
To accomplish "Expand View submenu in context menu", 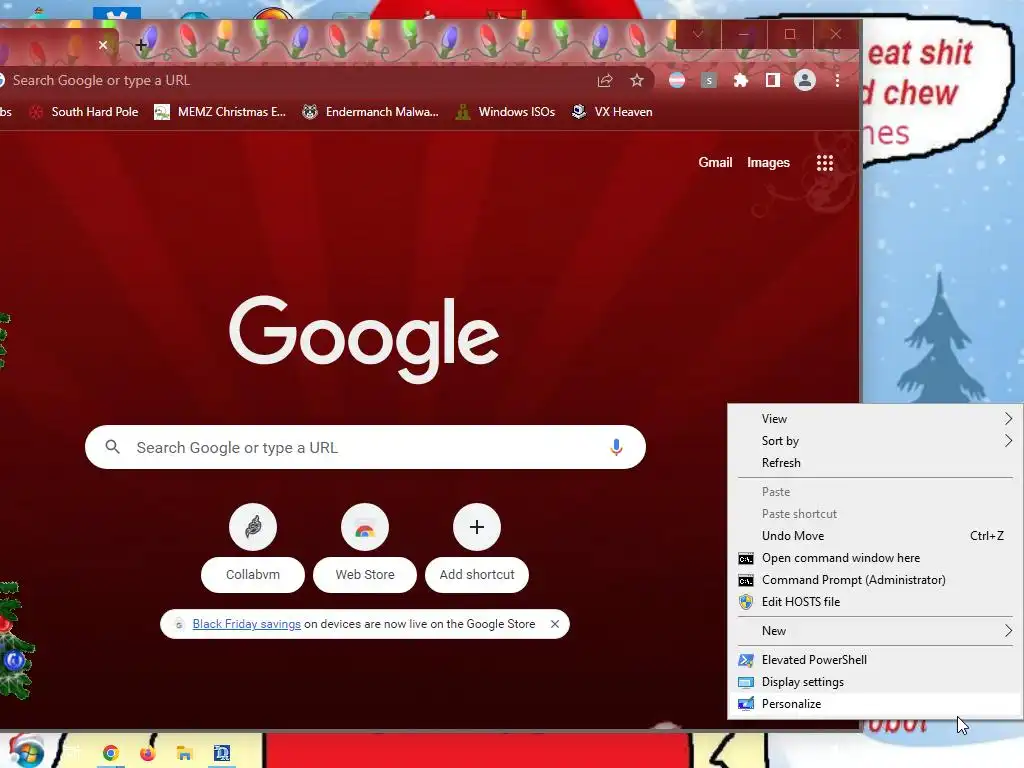I will [x=875, y=419].
